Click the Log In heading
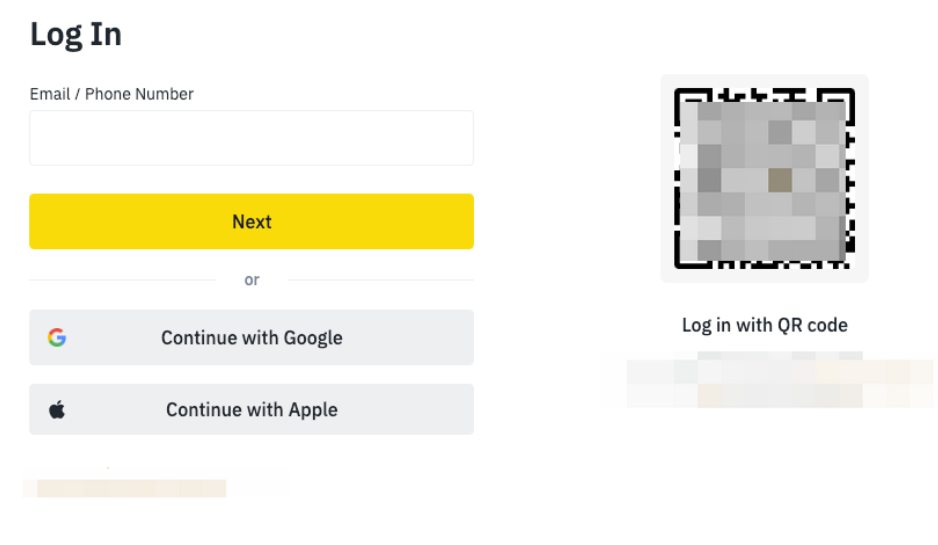The image size is (938, 545). pos(76,34)
